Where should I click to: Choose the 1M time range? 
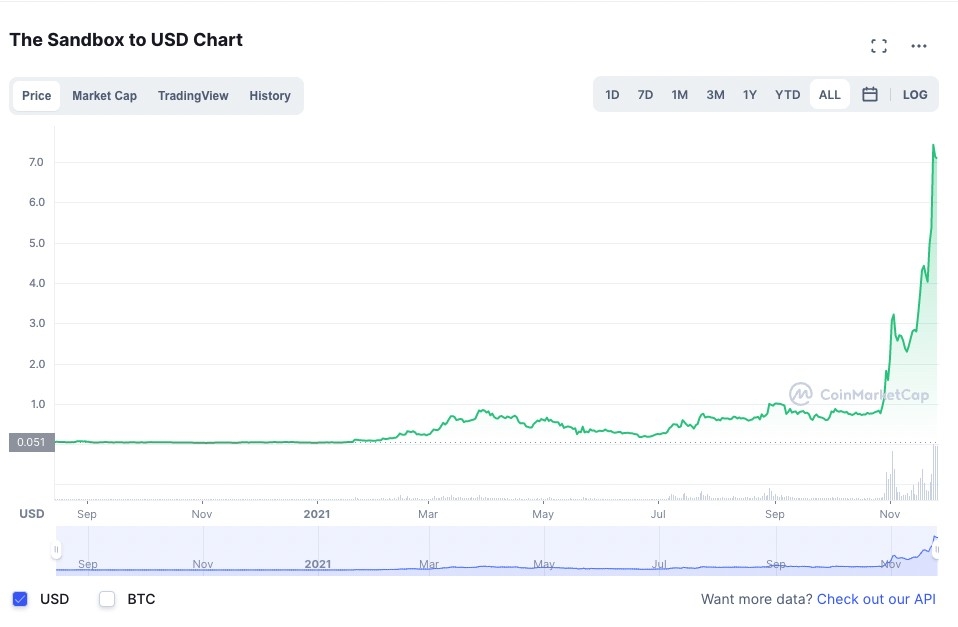[x=679, y=95]
